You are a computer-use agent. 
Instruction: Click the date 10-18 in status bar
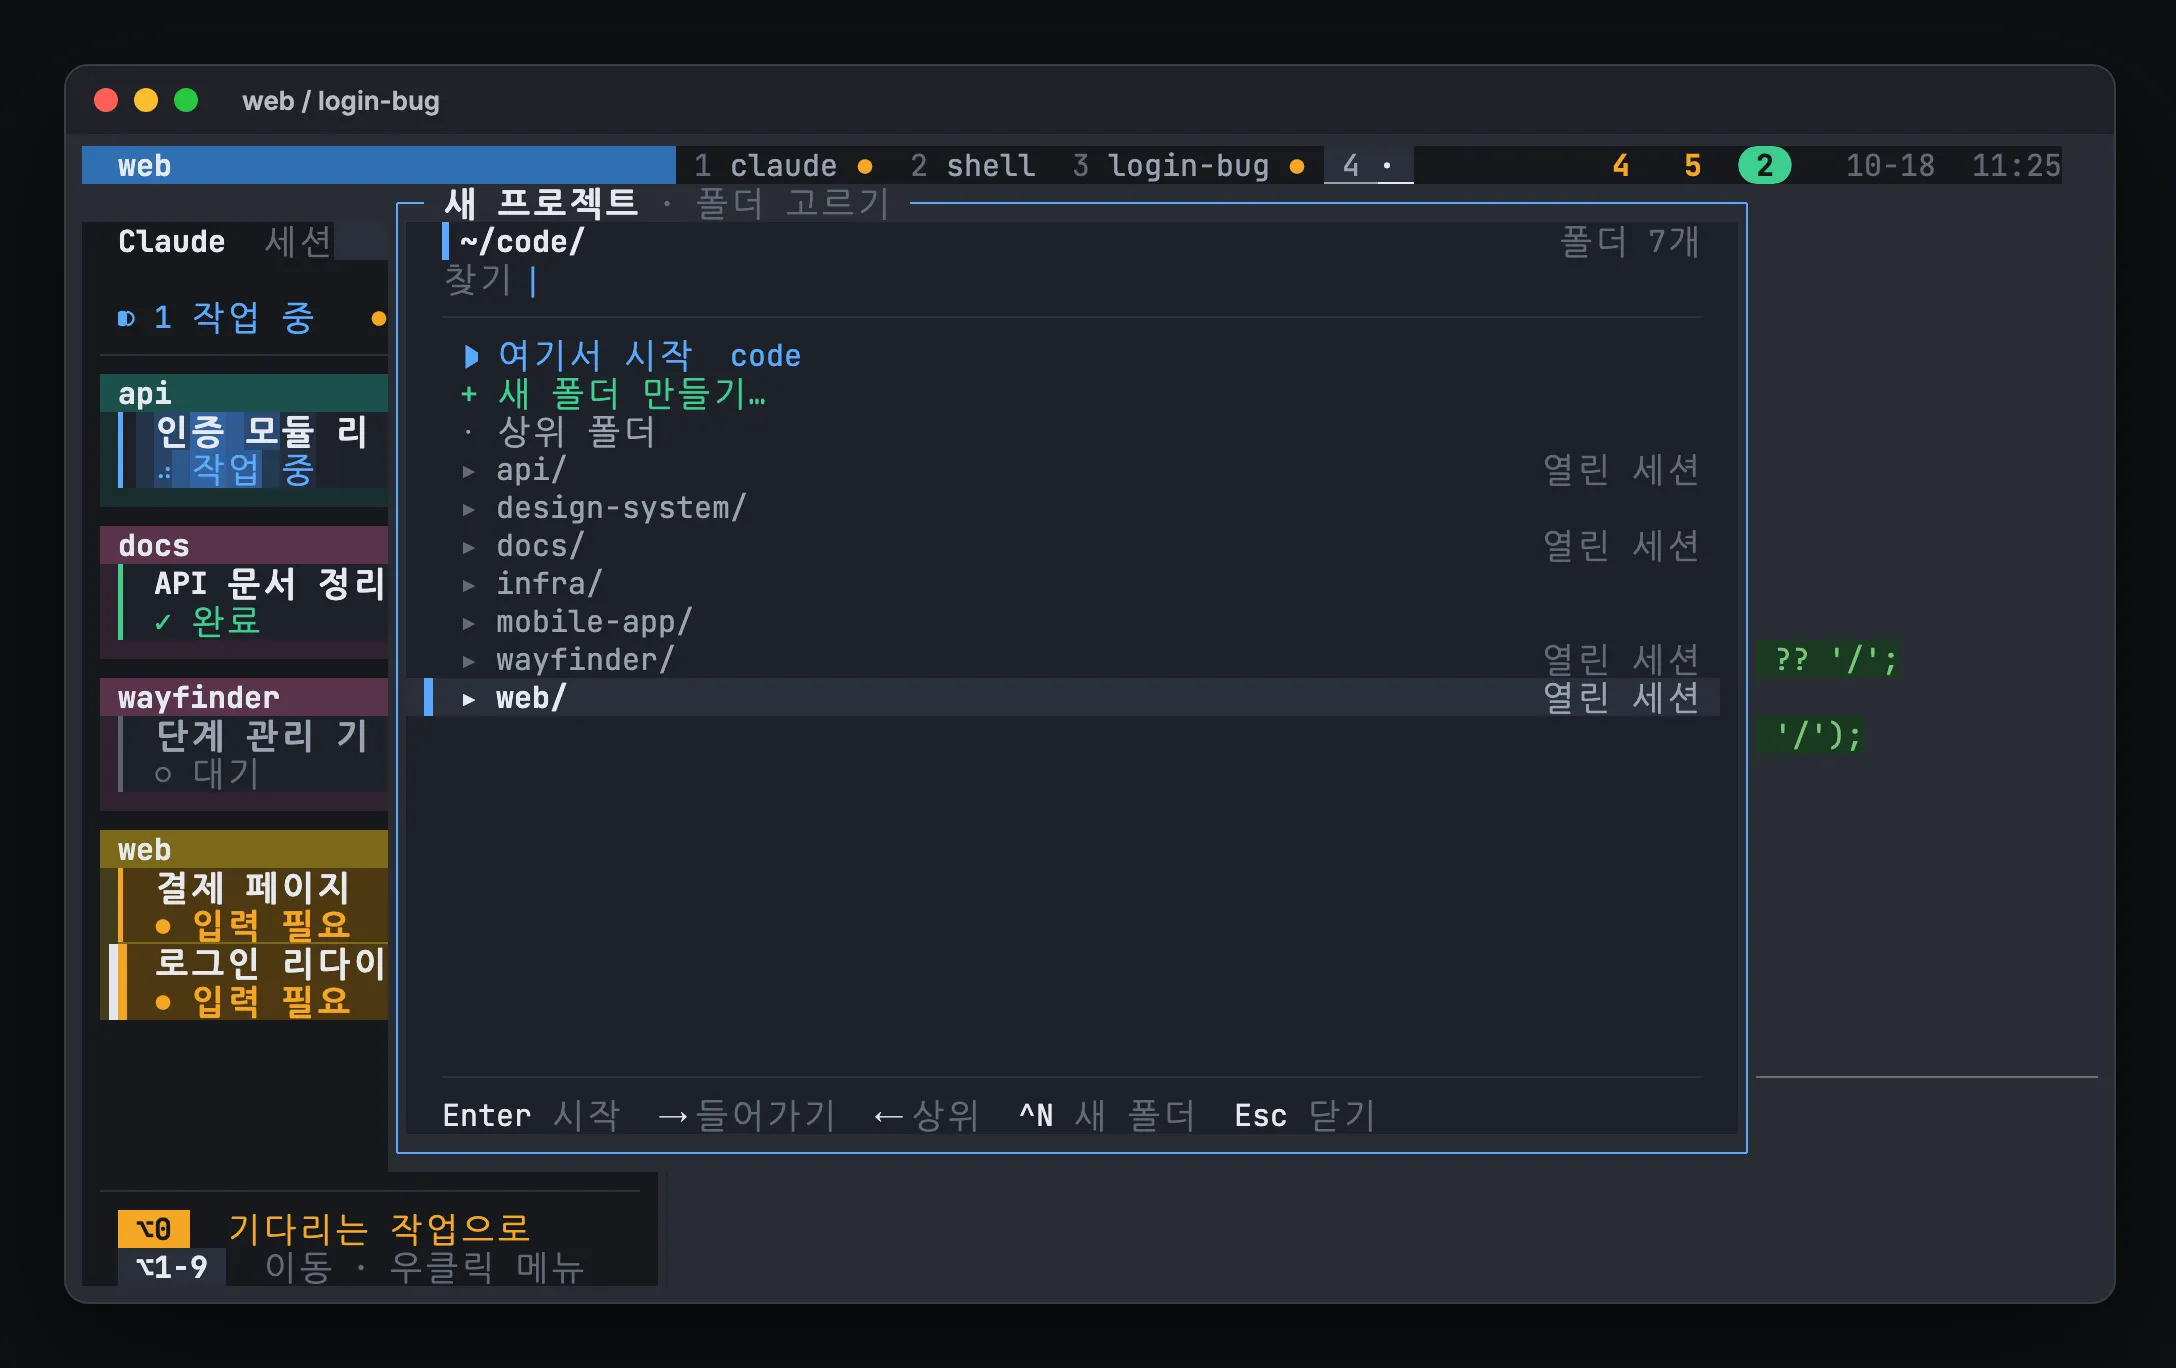[x=1890, y=165]
